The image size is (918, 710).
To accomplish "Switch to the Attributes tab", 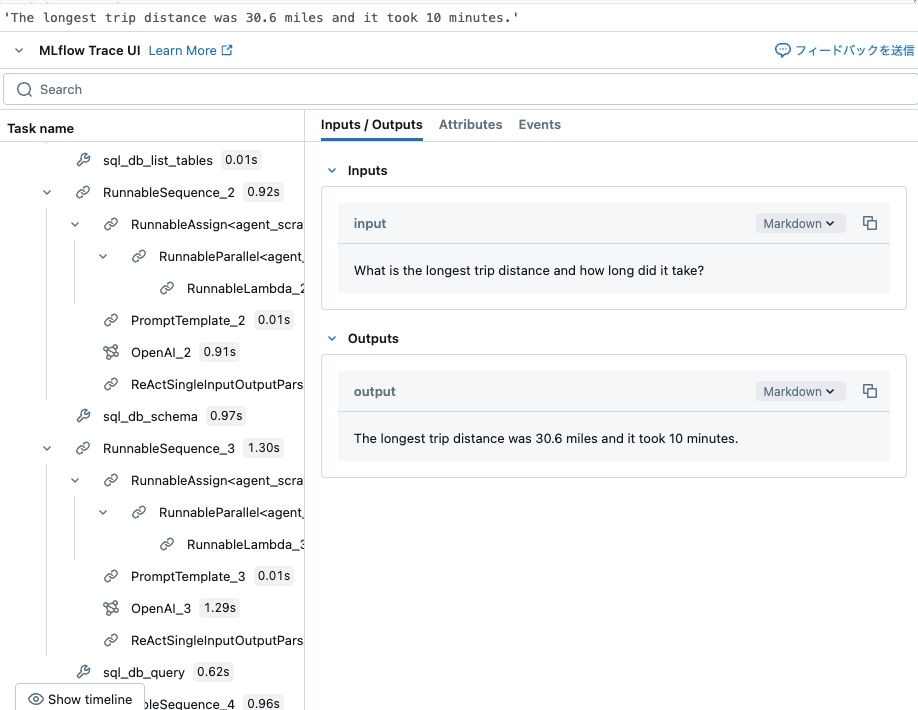I will pyautogui.click(x=471, y=124).
